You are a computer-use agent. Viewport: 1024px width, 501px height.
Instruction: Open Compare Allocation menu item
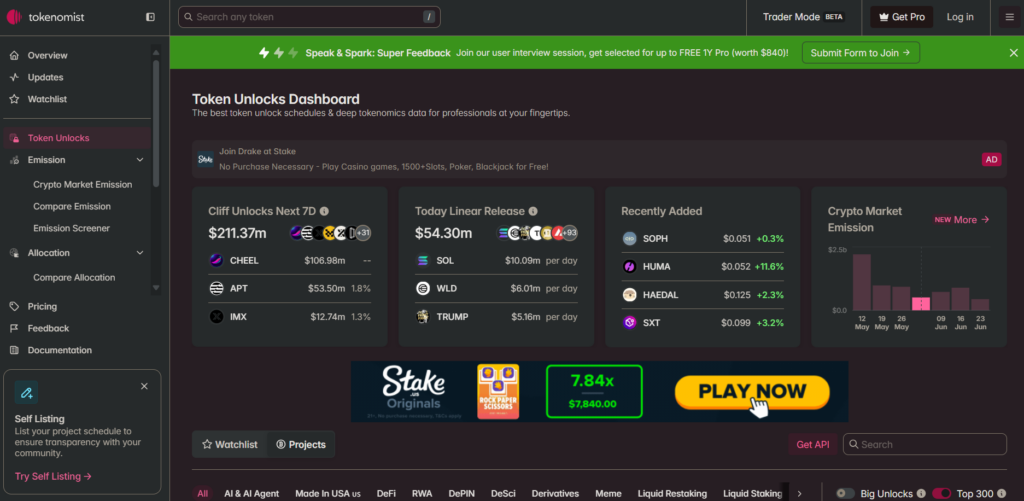coord(74,278)
